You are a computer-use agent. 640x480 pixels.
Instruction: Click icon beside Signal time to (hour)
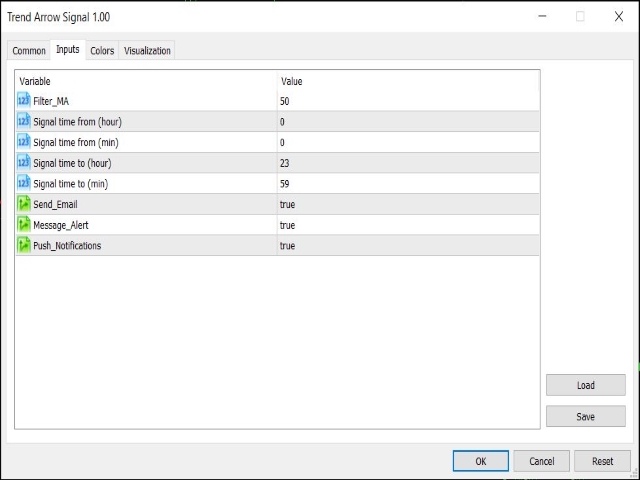(24, 162)
